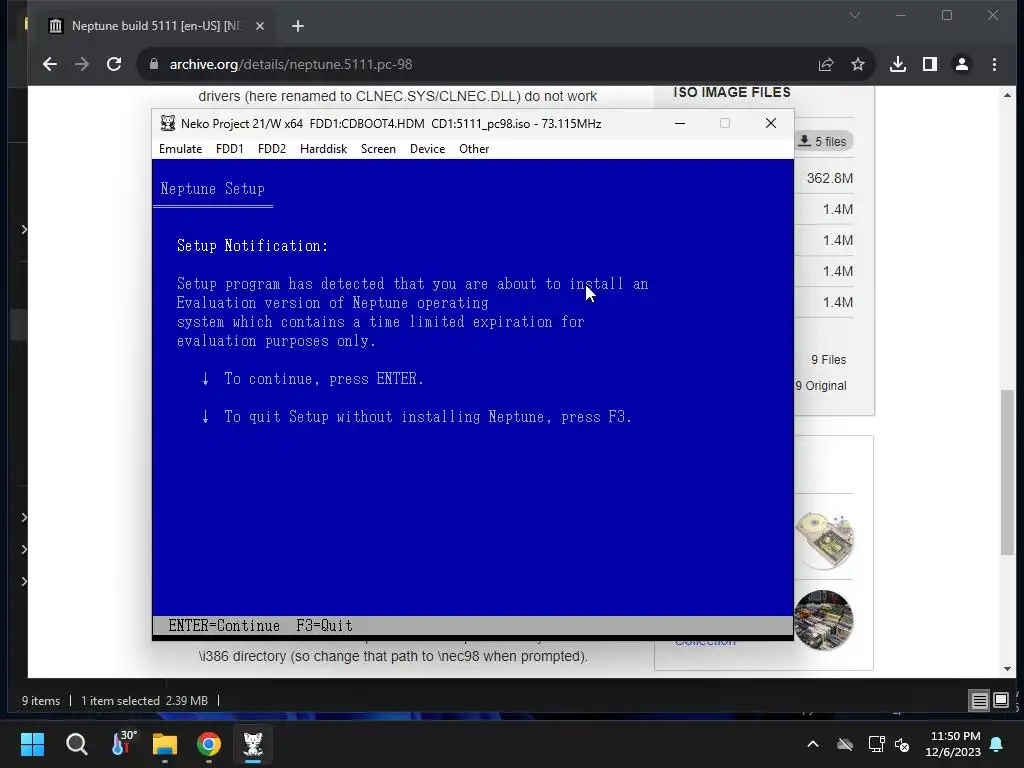Show hidden system tray icons
The height and width of the screenshot is (768, 1024).
(813, 744)
